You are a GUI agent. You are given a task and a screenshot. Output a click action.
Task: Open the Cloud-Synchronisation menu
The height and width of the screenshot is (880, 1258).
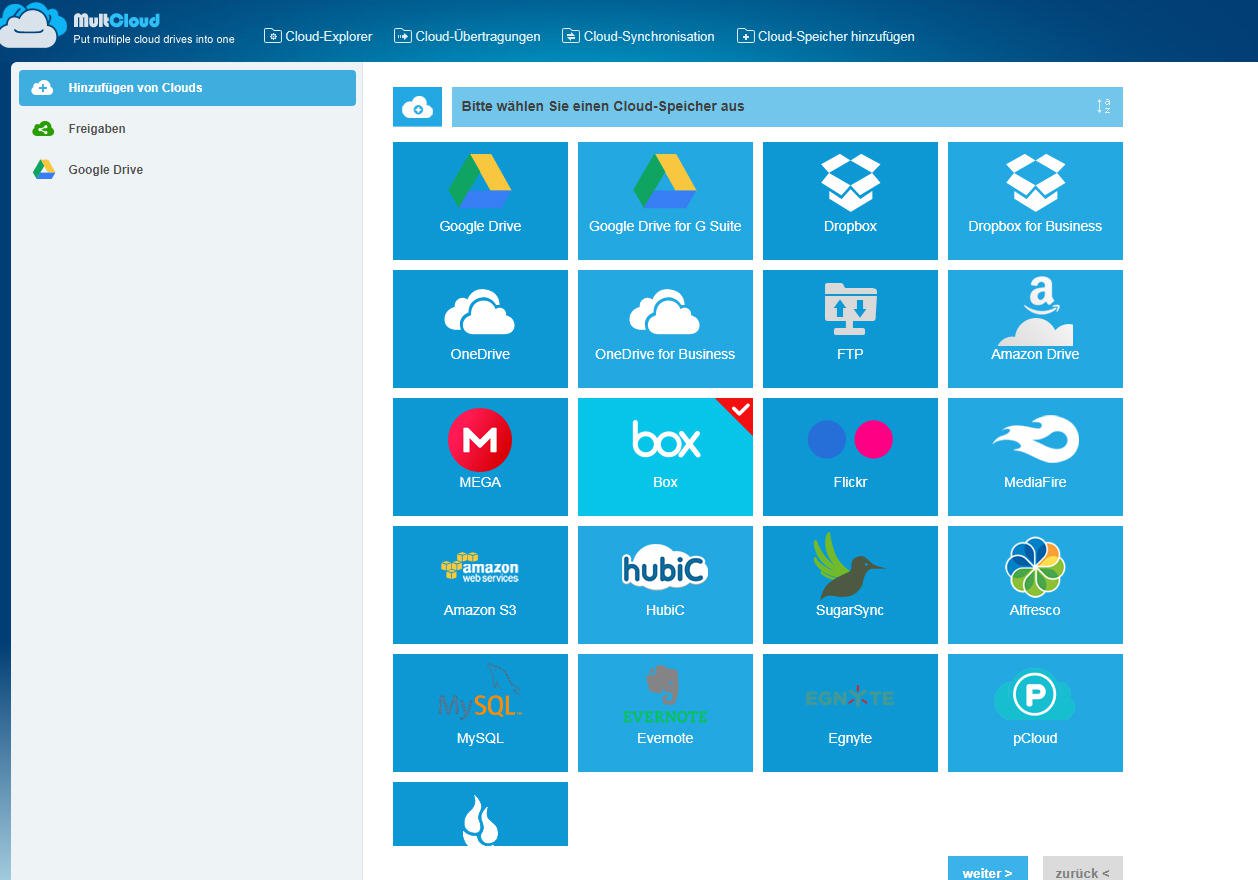[x=638, y=36]
